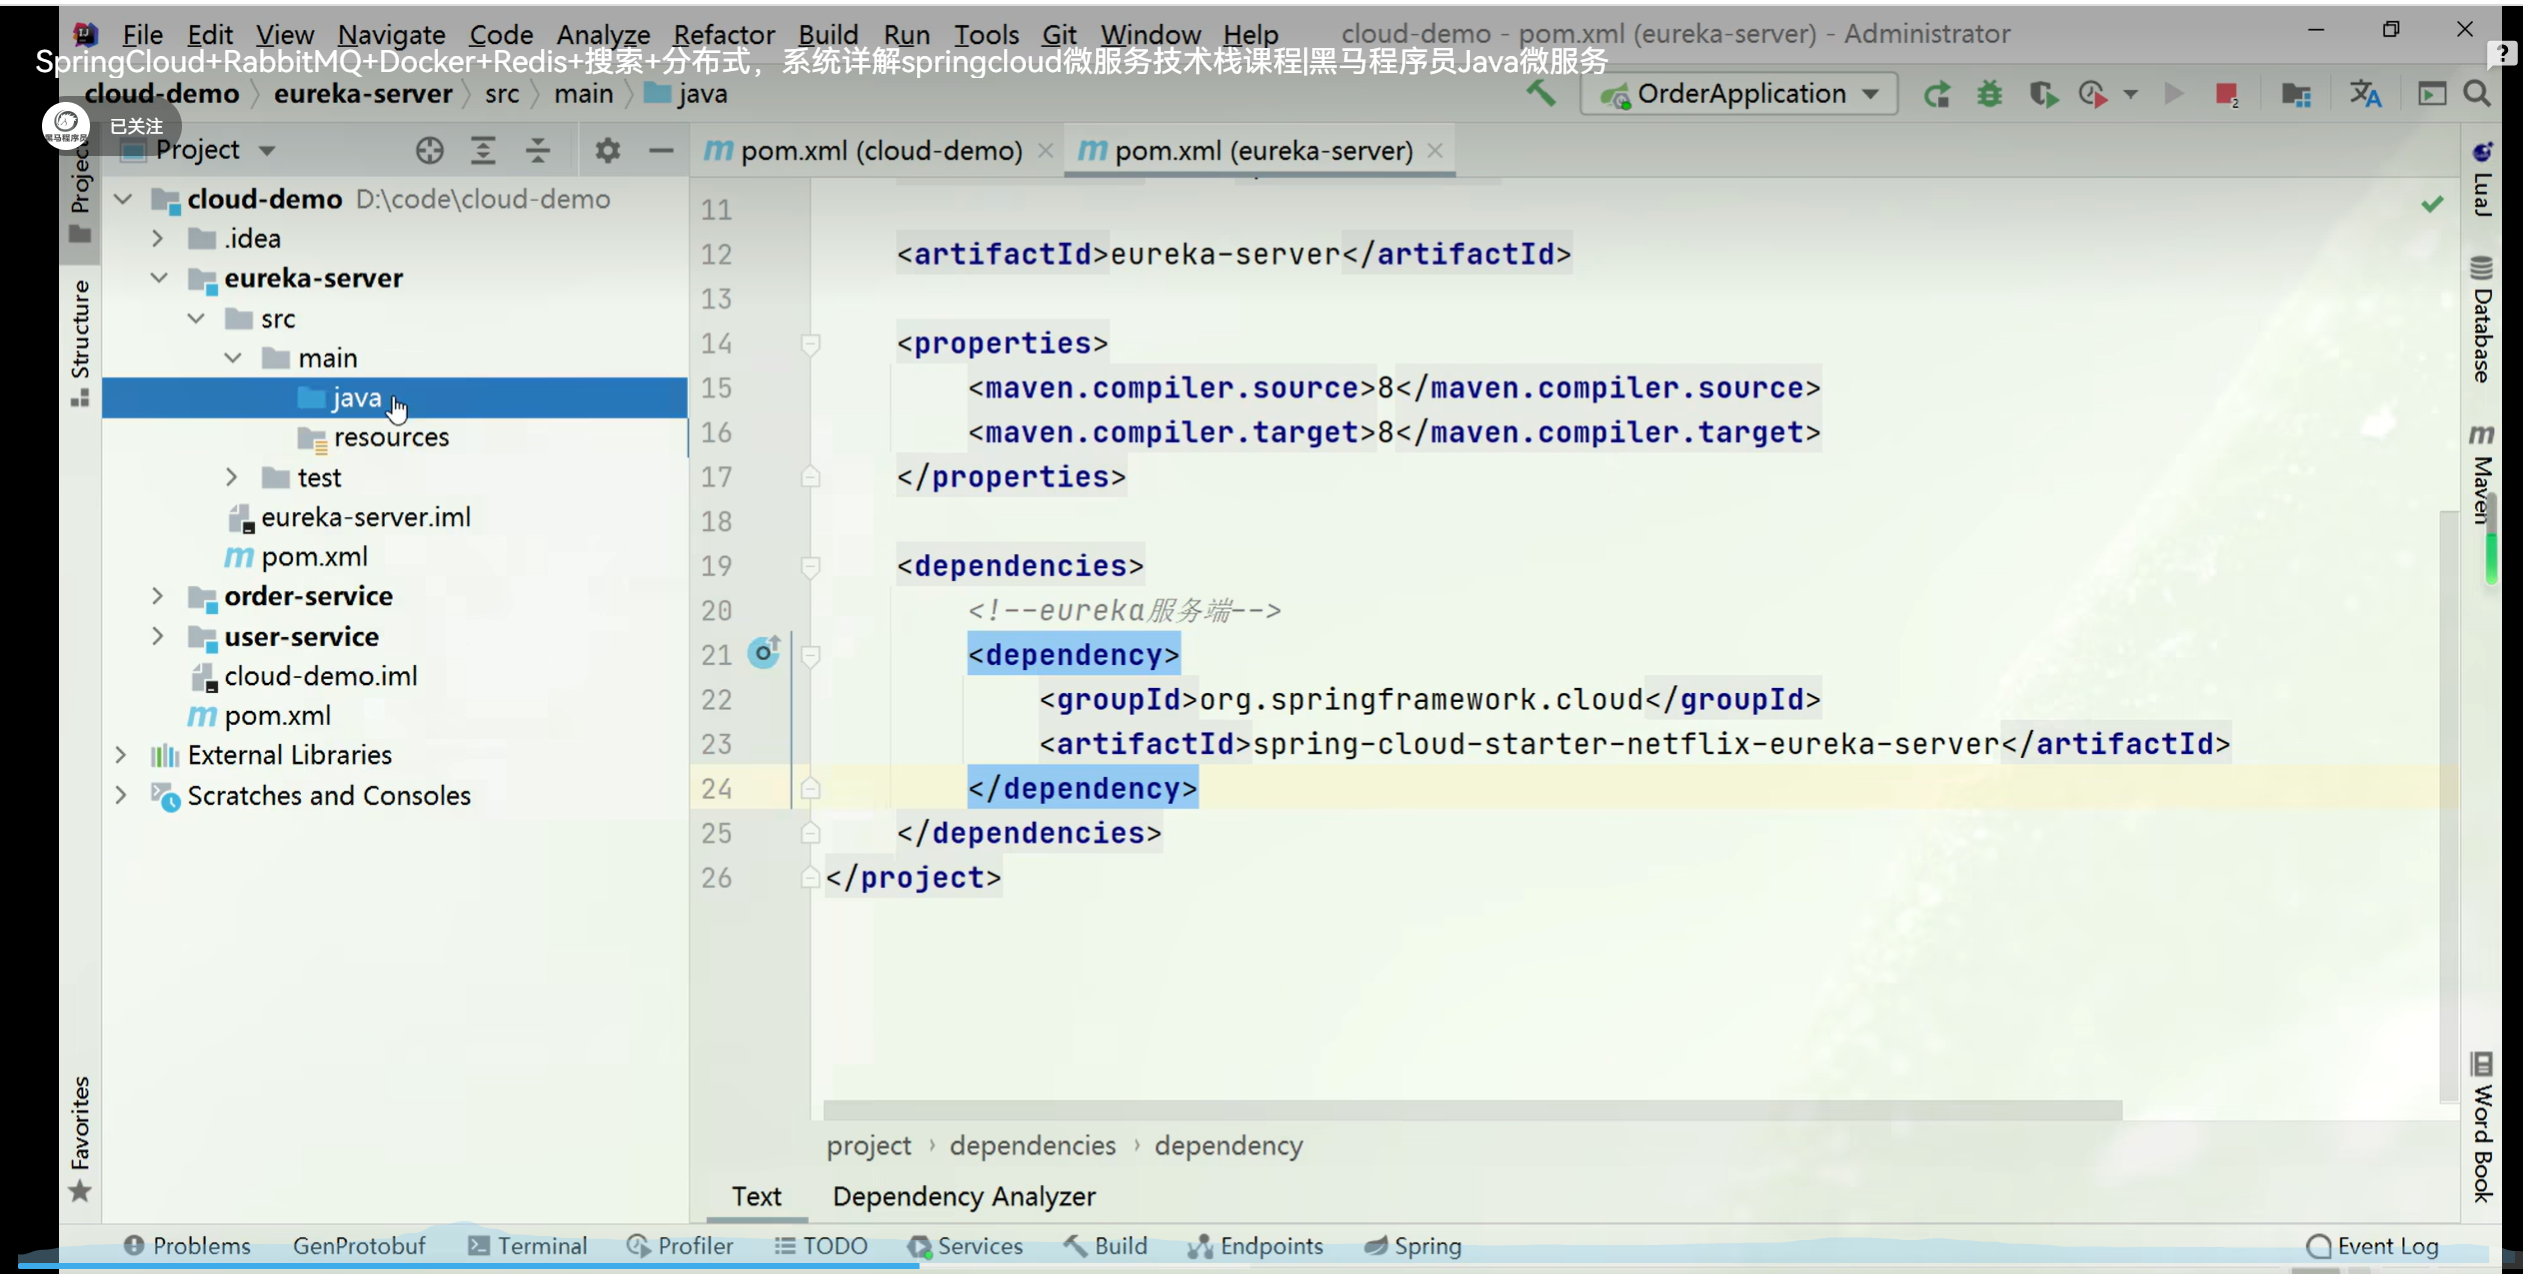Click the Search Everywhere magnifier icon

point(2477,94)
